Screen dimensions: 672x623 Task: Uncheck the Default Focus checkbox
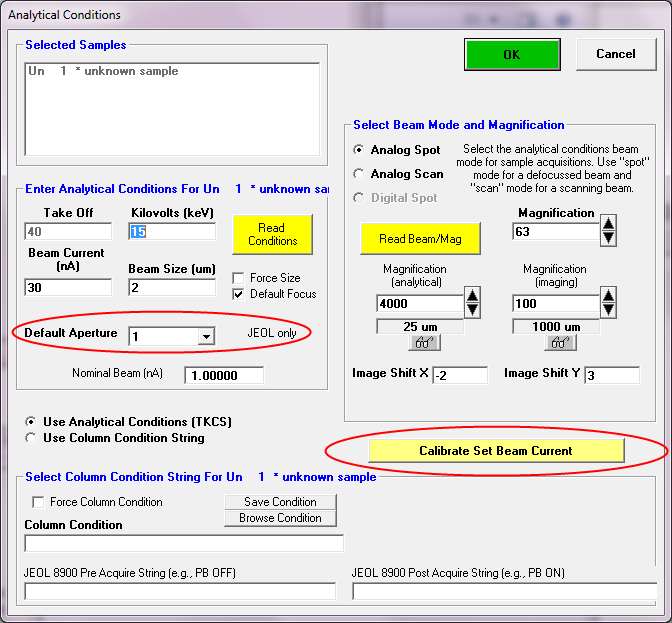point(238,294)
